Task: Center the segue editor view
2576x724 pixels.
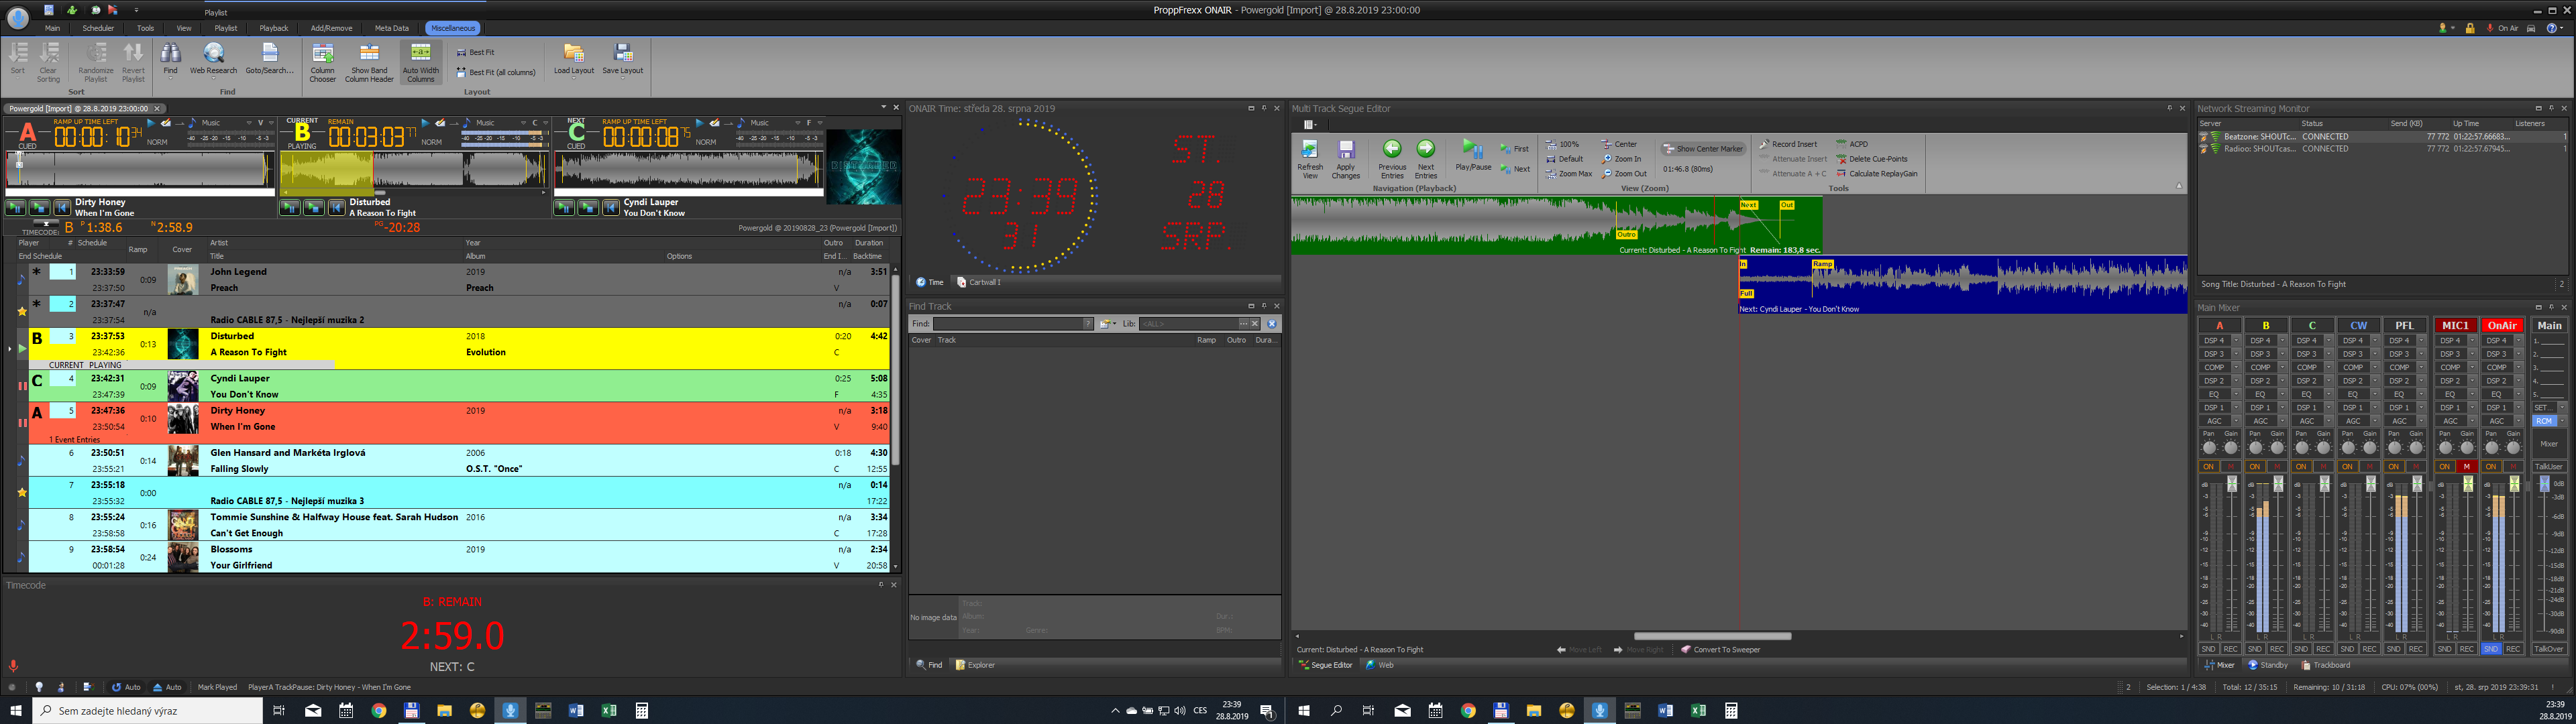Action: [x=1620, y=144]
